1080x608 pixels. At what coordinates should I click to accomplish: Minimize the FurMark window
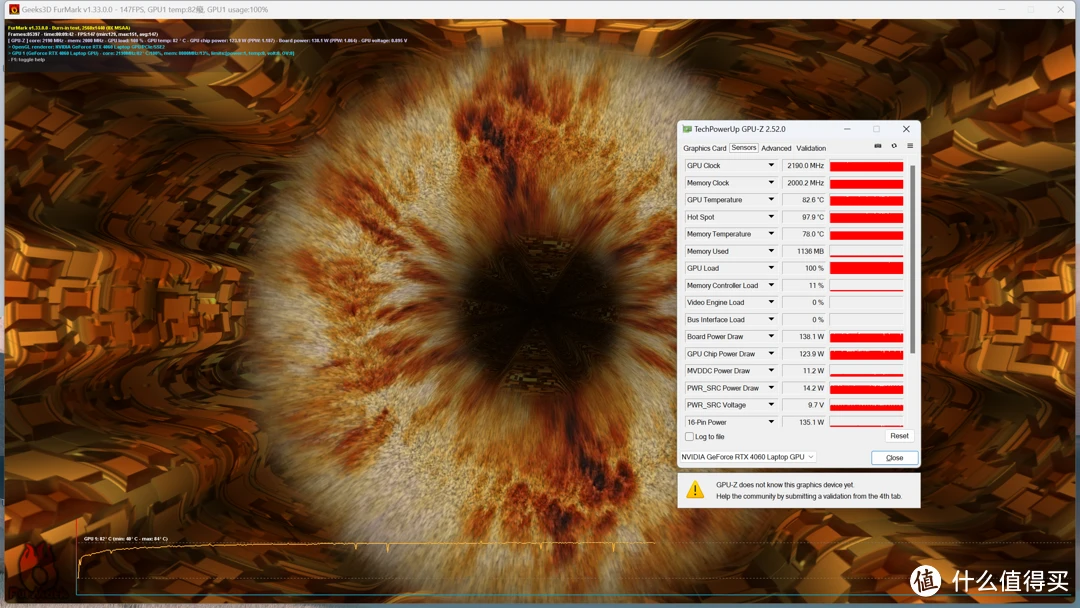click(x=1003, y=9)
